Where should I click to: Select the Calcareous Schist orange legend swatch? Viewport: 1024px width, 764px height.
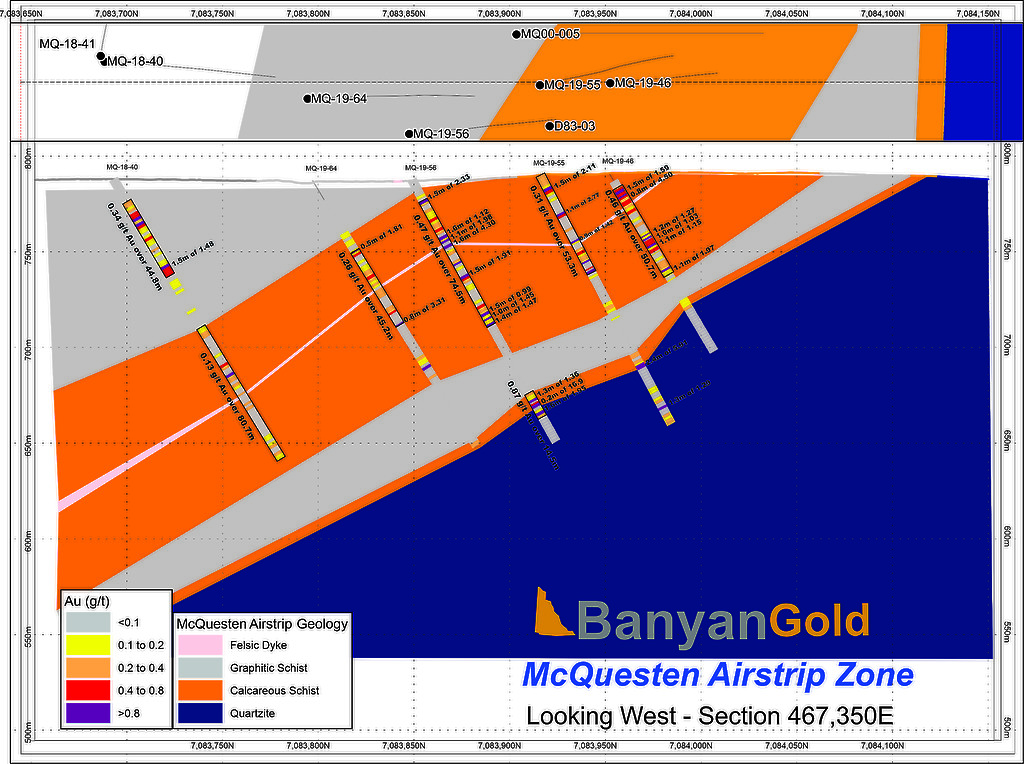pos(199,690)
